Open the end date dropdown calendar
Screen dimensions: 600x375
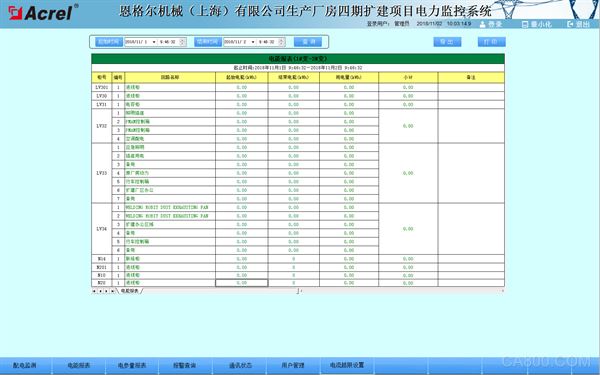(x=253, y=42)
